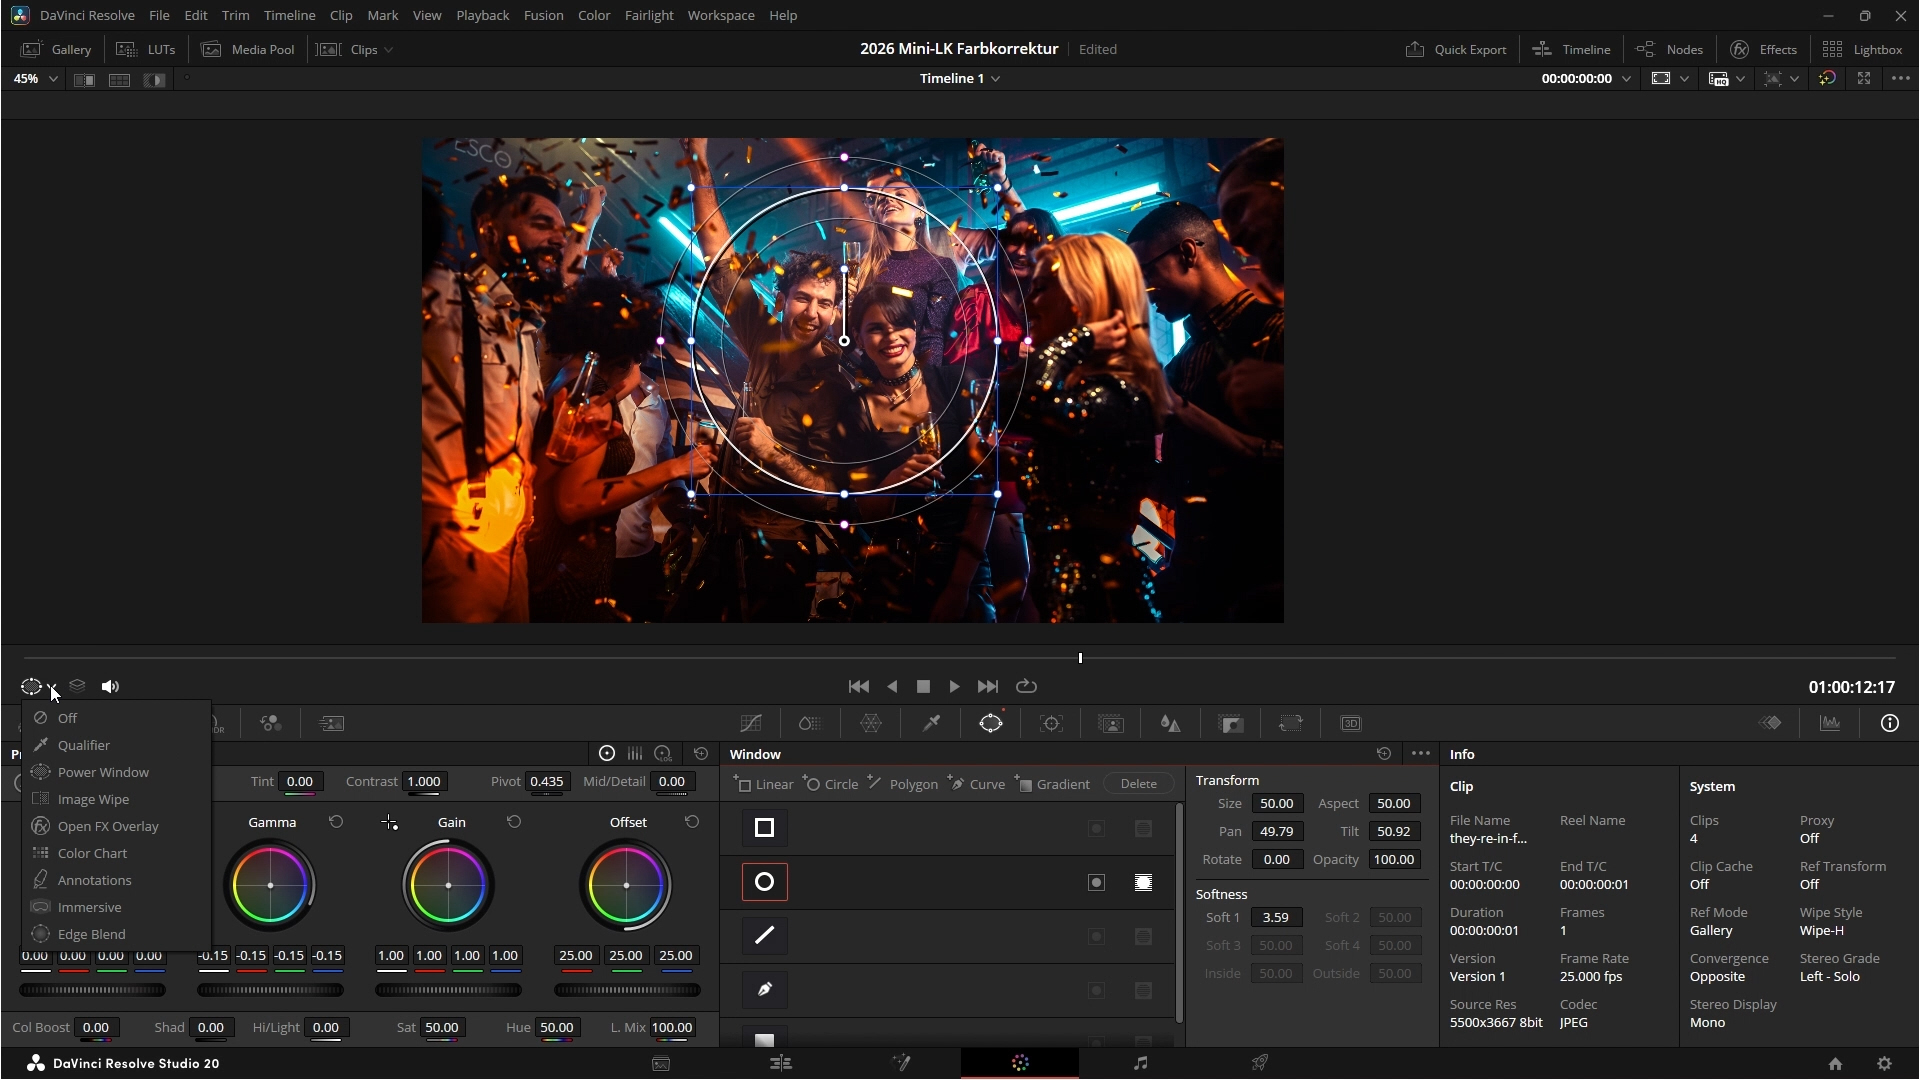Click the Soft 1 softness value field
This screenshot has width=1920, height=1080.
pyautogui.click(x=1276, y=917)
